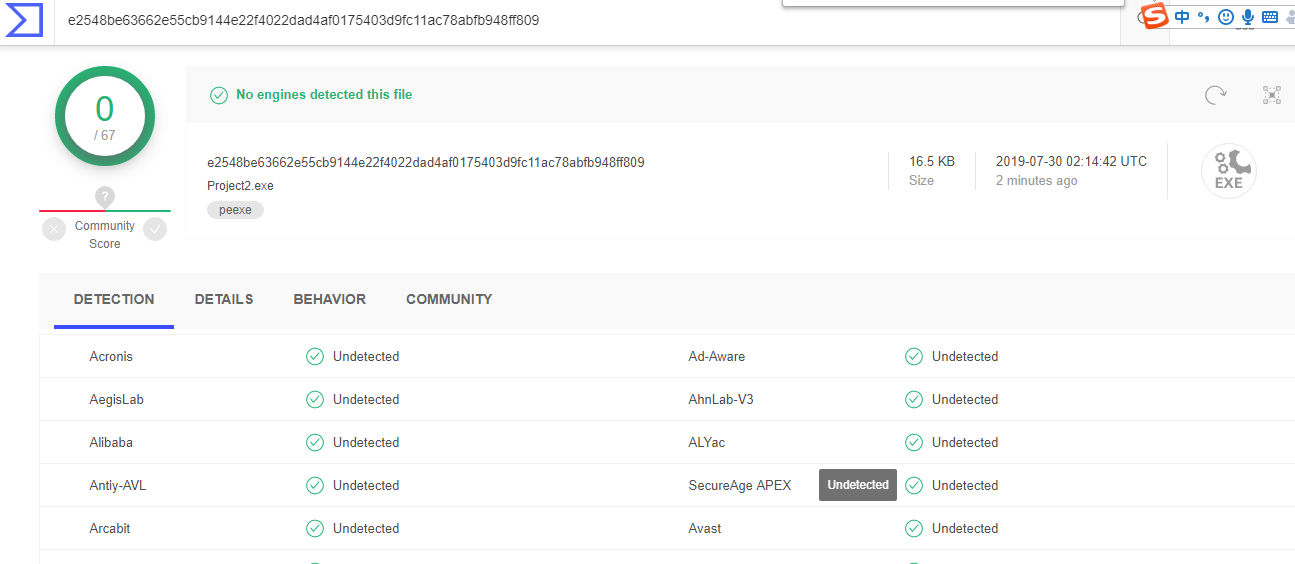Click the Antiy-AVL undetected check icon
Screen dimensions: 1295x564
click(315, 485)
